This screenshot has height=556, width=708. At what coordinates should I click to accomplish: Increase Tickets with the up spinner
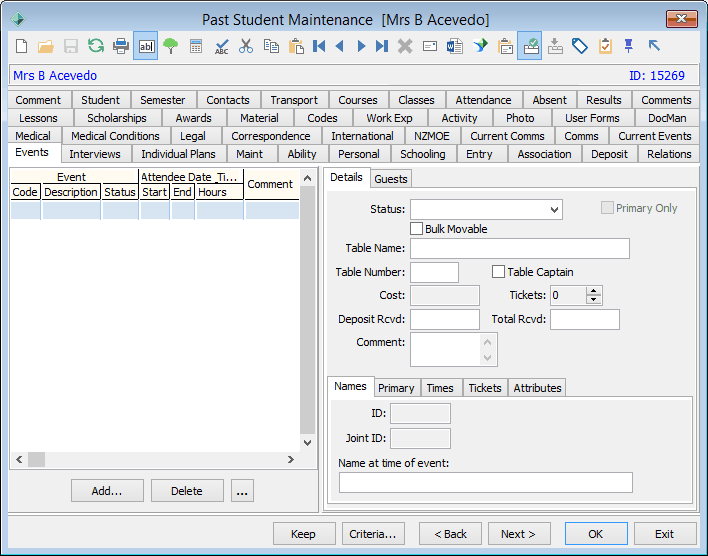[593, 291]
